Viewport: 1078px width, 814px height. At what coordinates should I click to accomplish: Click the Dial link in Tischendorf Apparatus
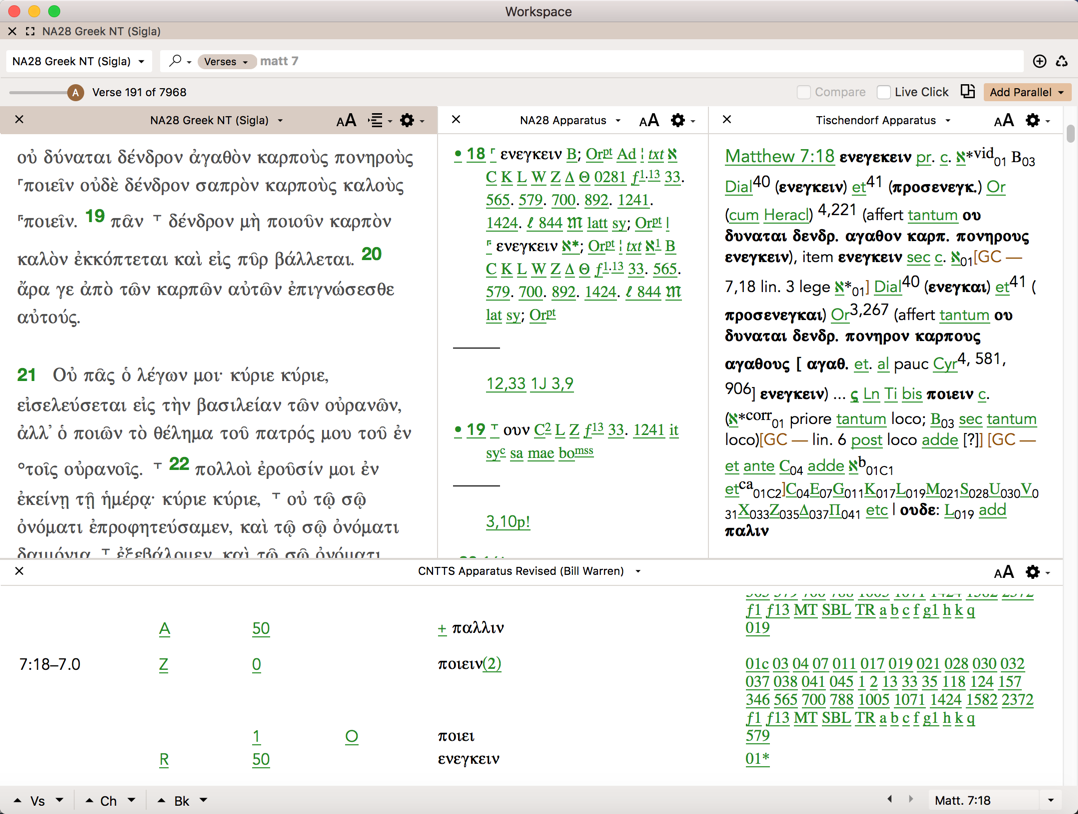(738, 187)
